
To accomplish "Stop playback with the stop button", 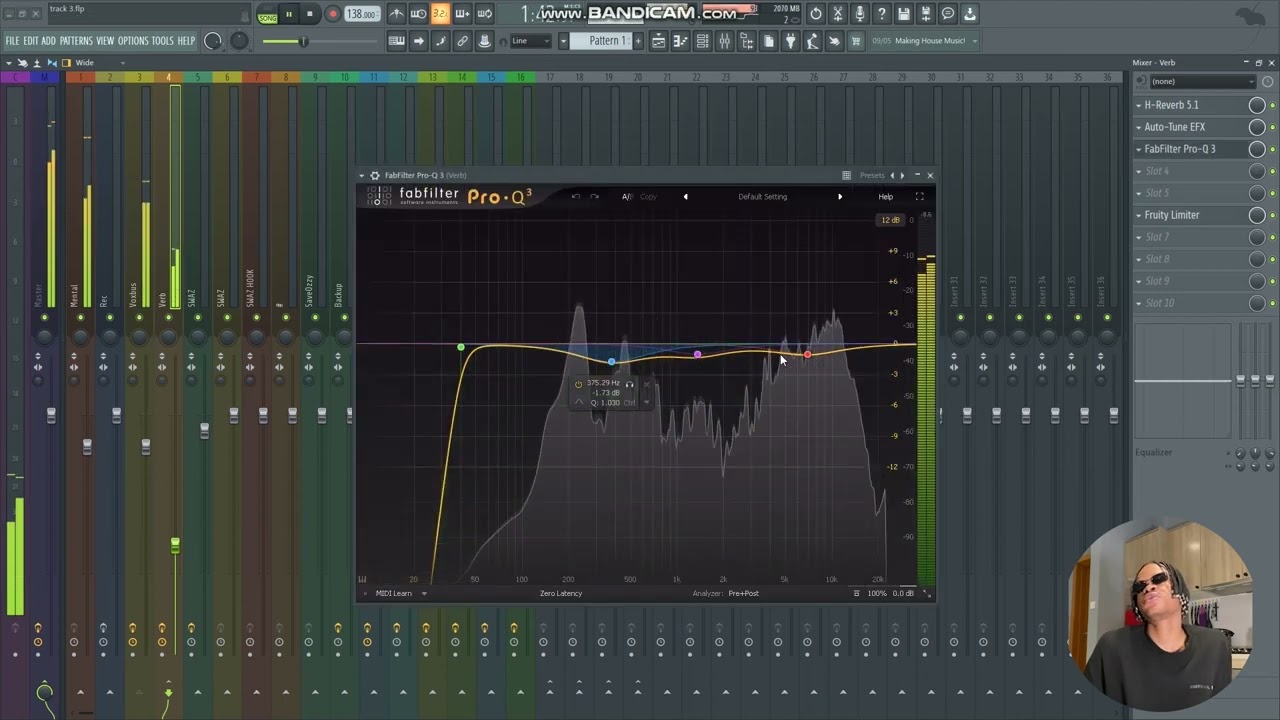I will [310, 14].
